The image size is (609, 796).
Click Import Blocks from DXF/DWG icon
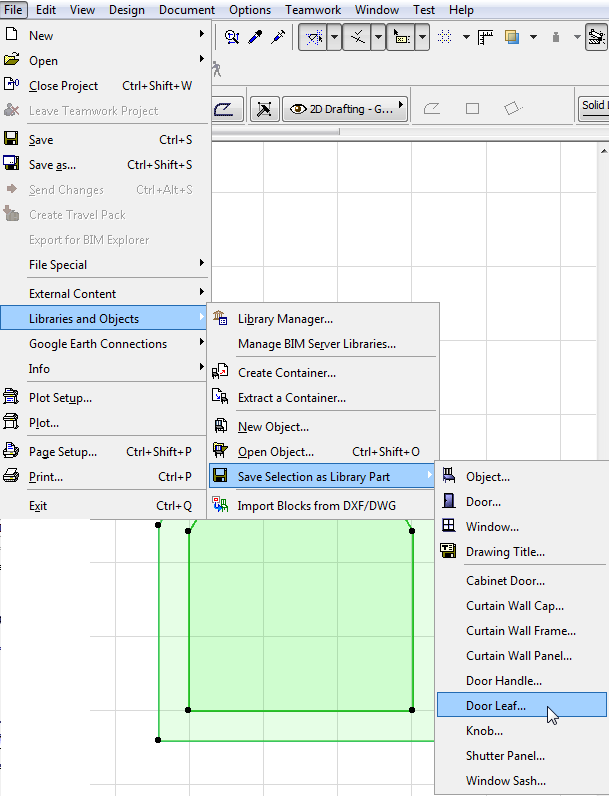(x=220, y=505)
